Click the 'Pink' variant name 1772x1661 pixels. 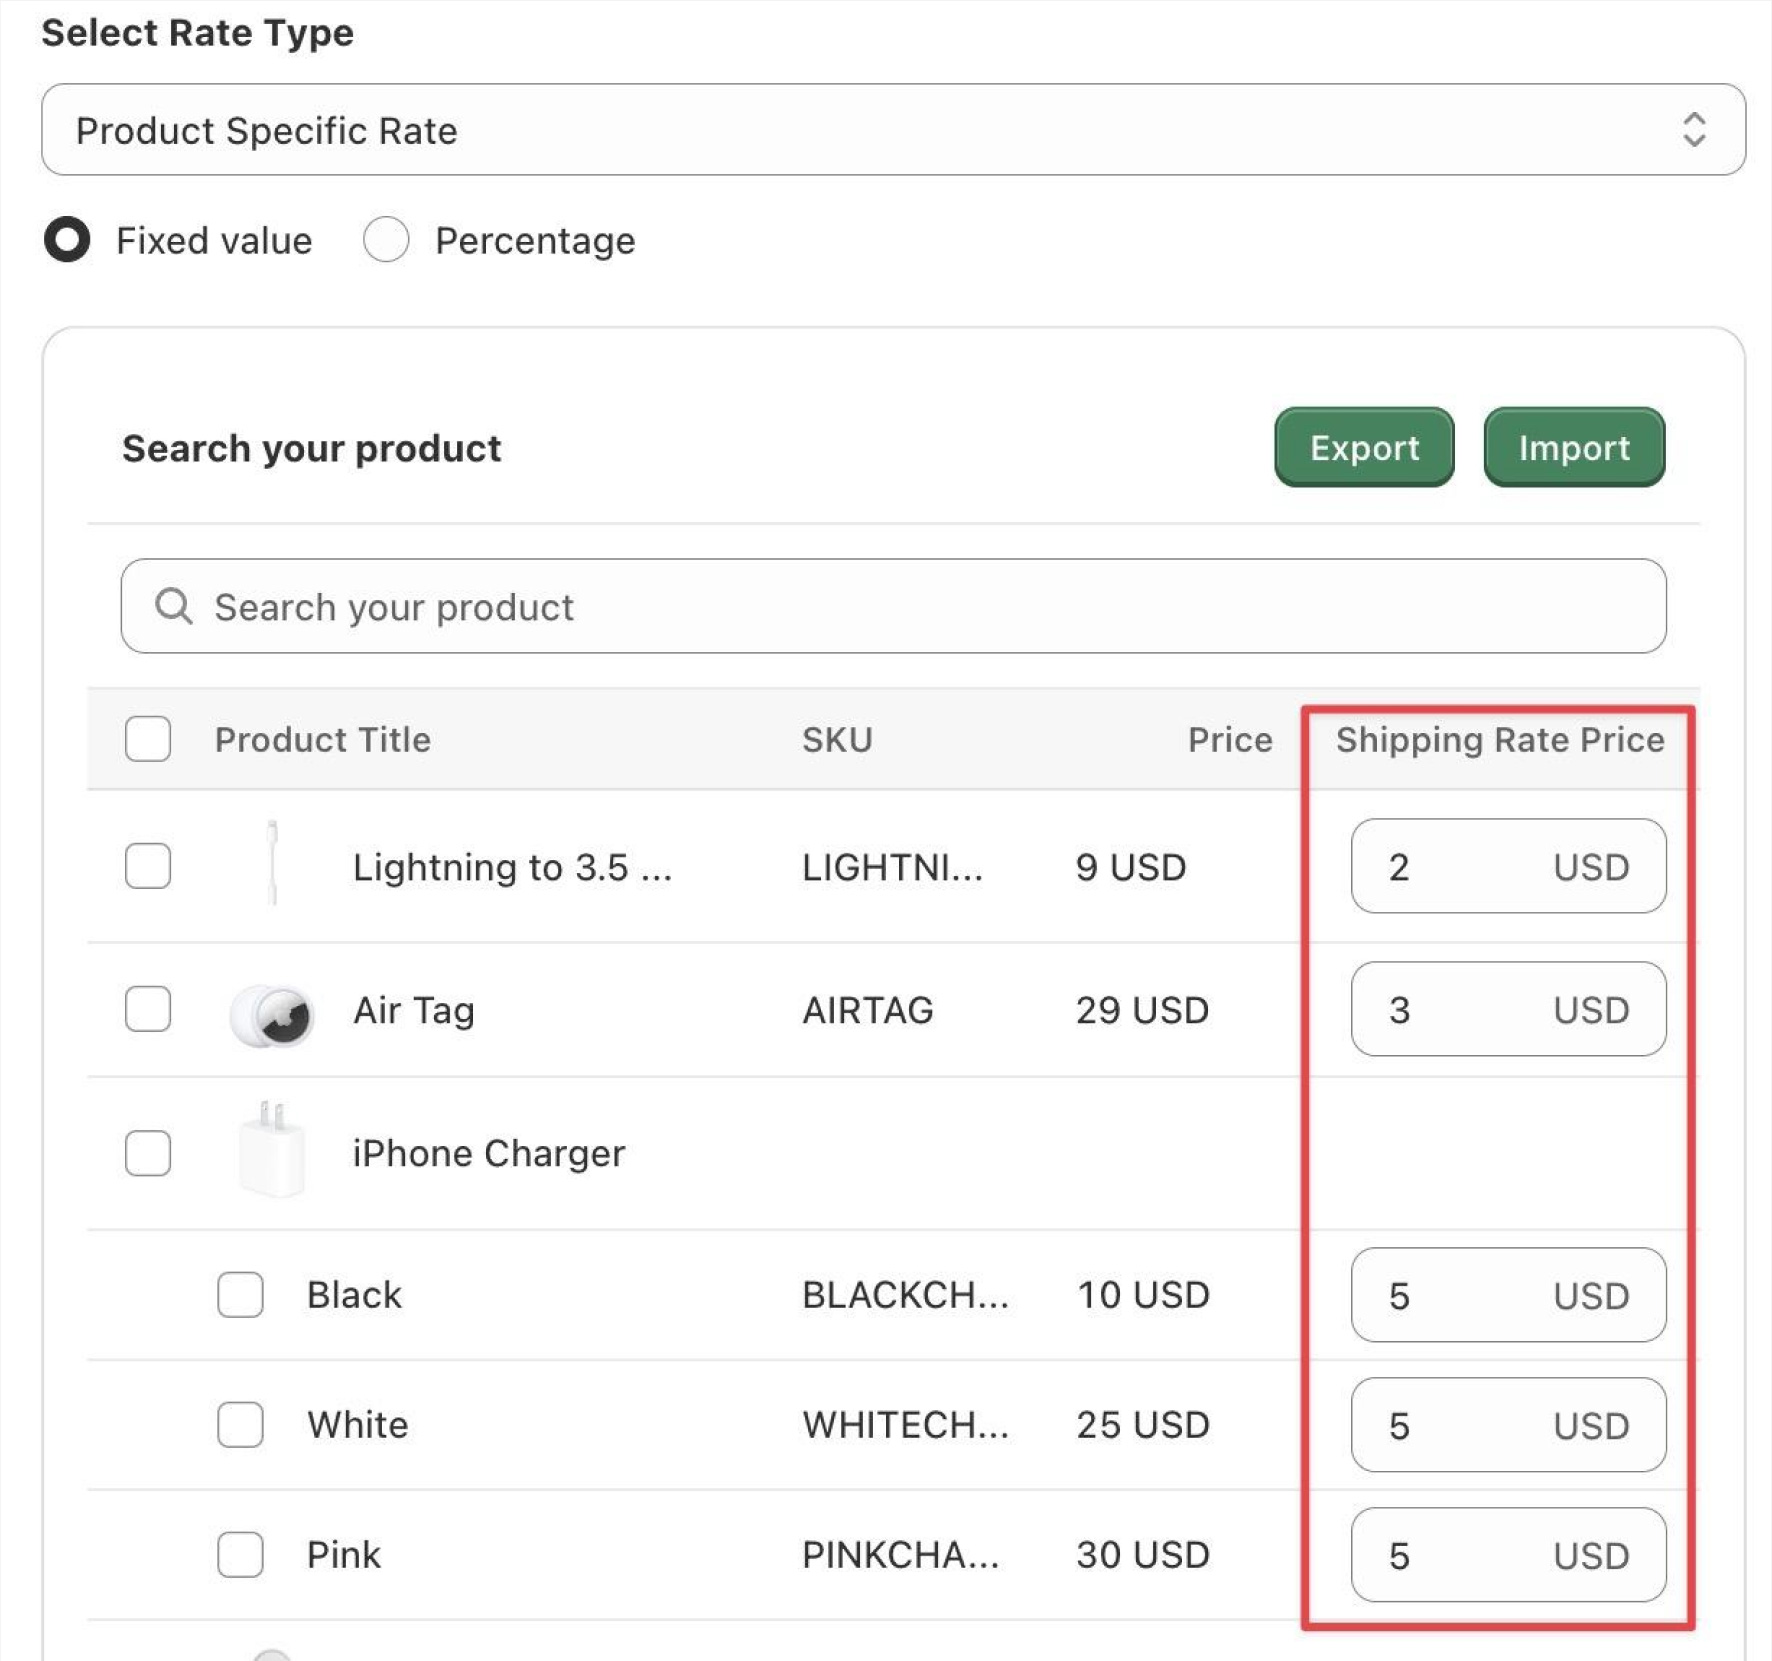click(344, 1555)
